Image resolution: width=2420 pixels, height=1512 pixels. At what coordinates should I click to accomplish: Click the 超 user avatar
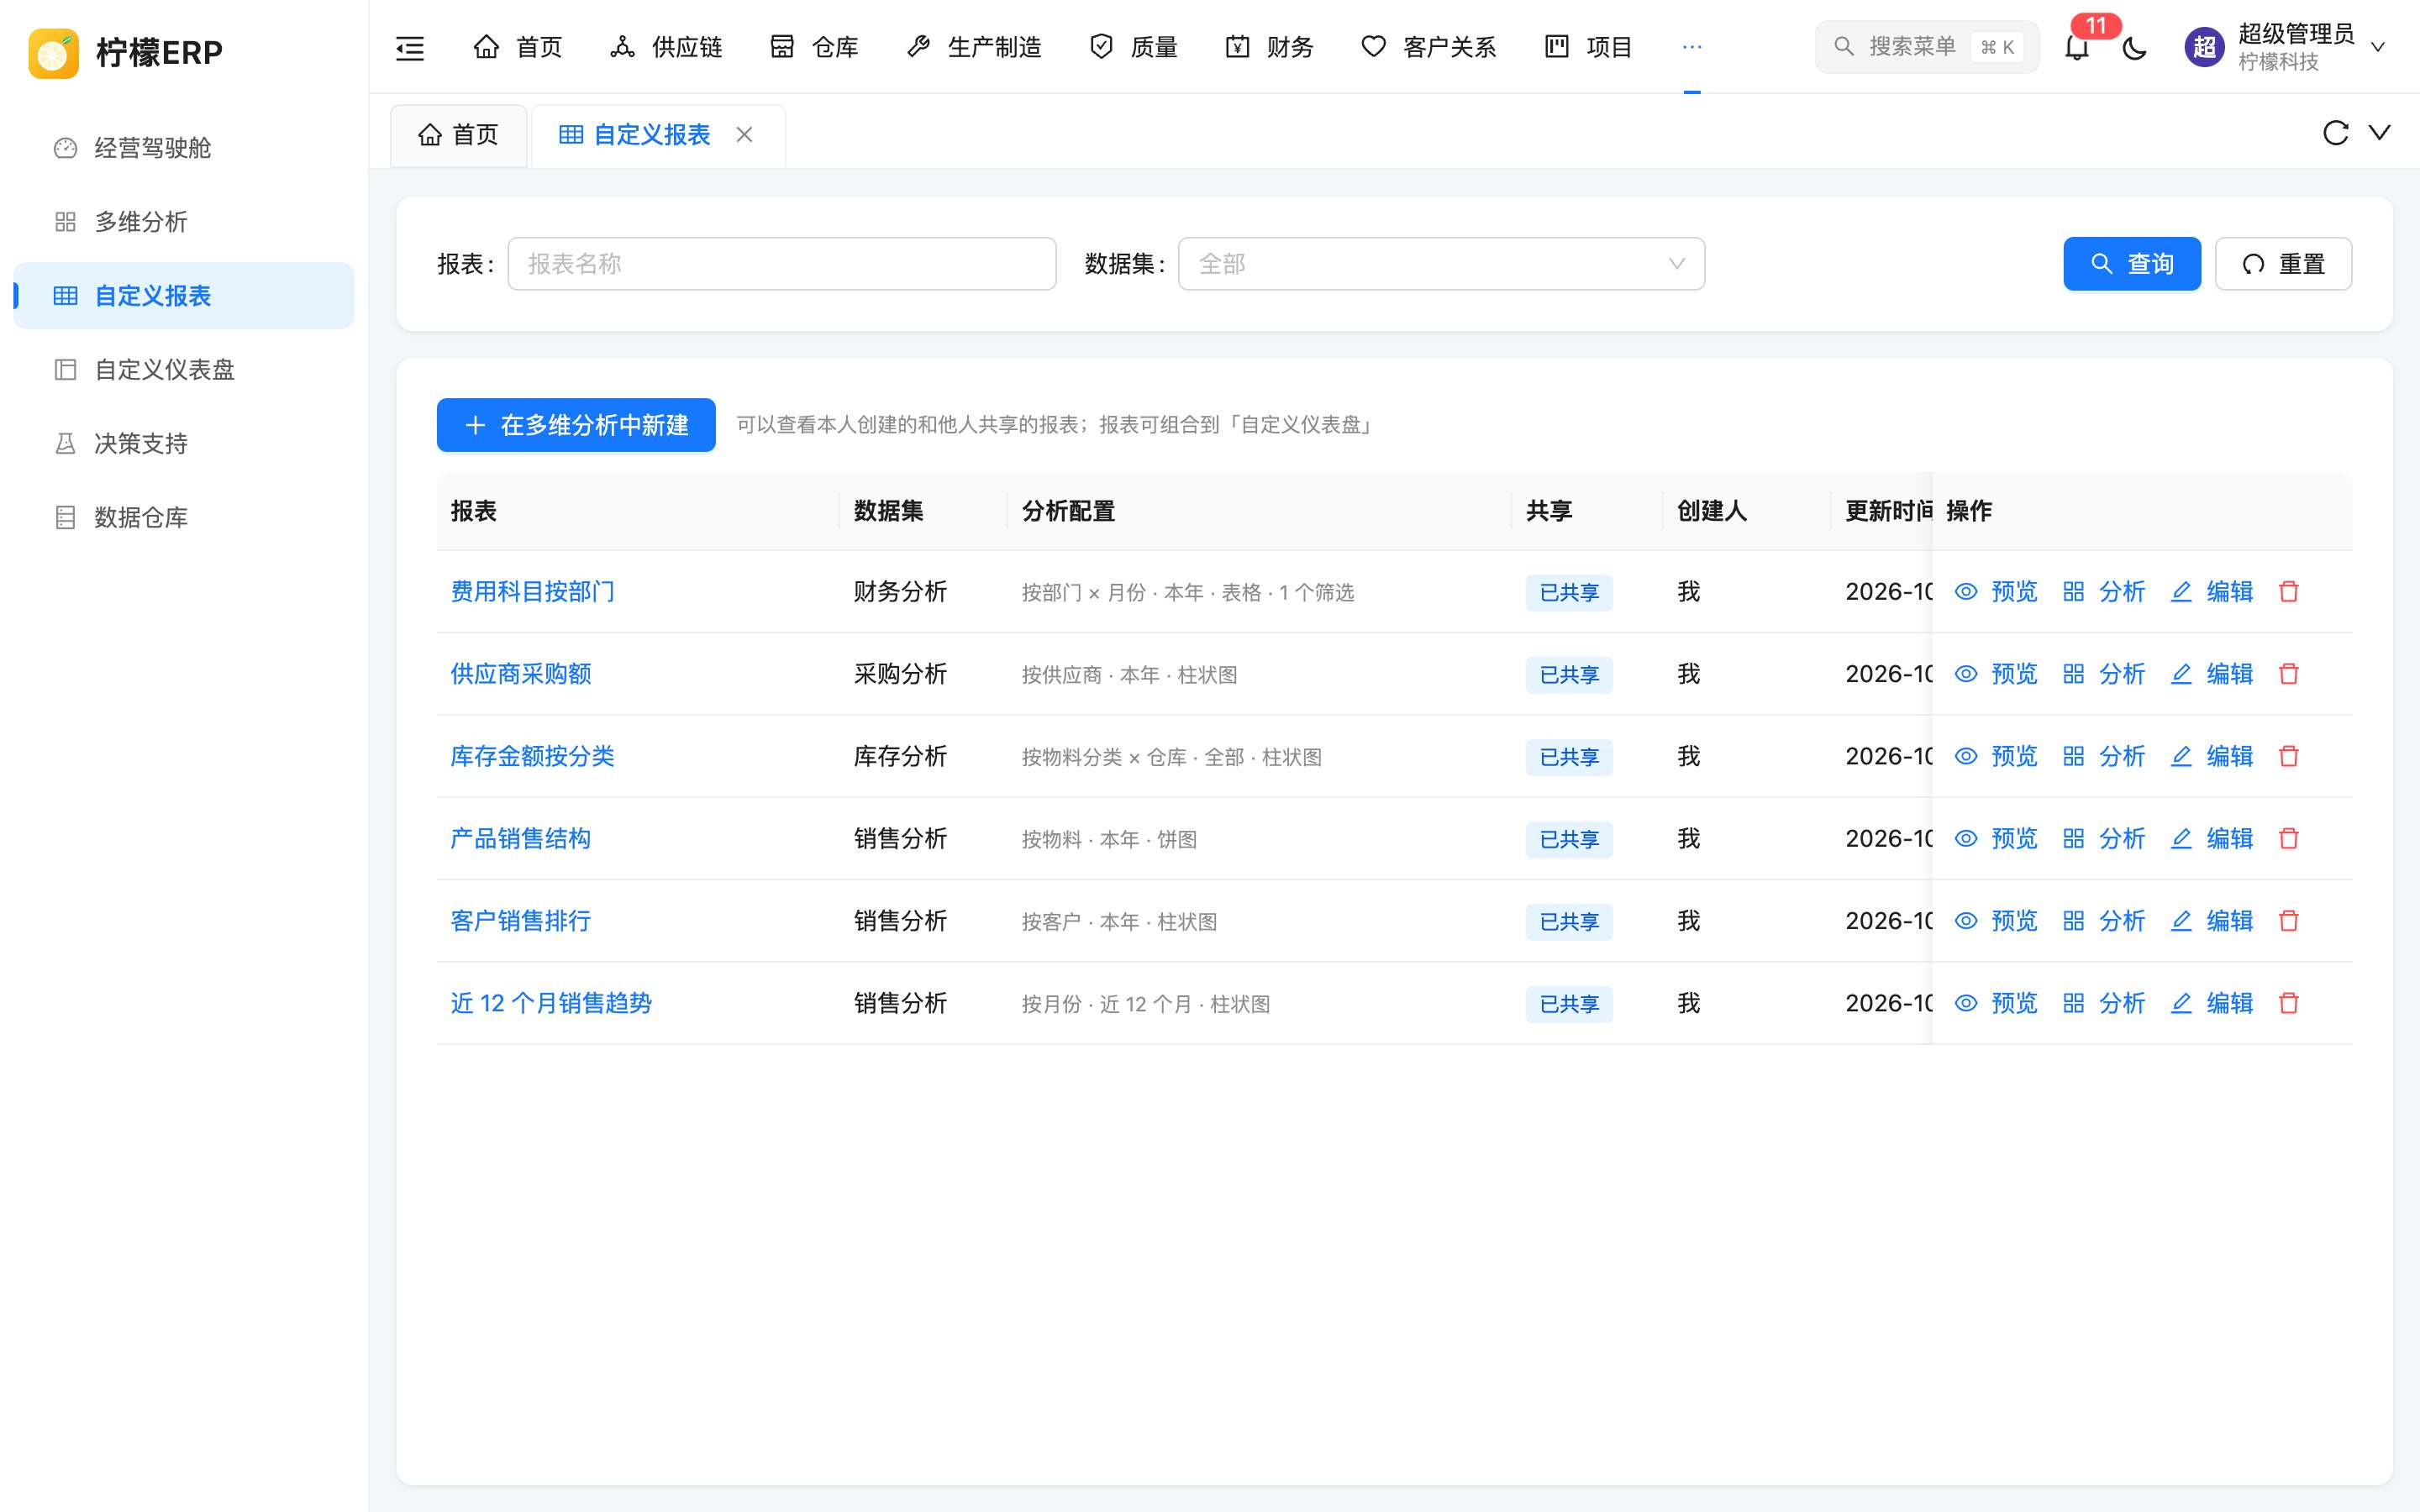click(x=2204, y=47)
